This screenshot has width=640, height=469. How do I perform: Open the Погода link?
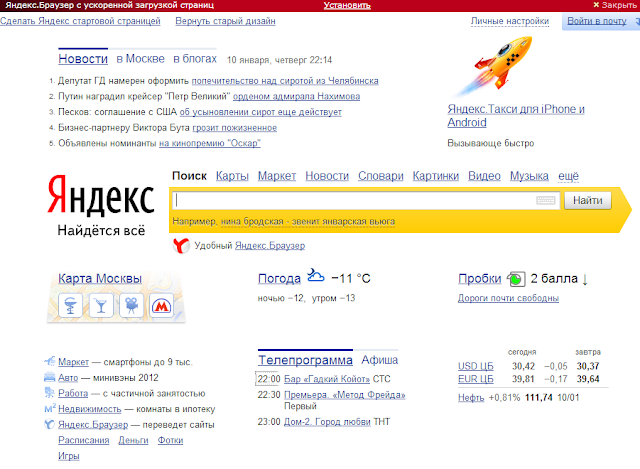(279, 279)
